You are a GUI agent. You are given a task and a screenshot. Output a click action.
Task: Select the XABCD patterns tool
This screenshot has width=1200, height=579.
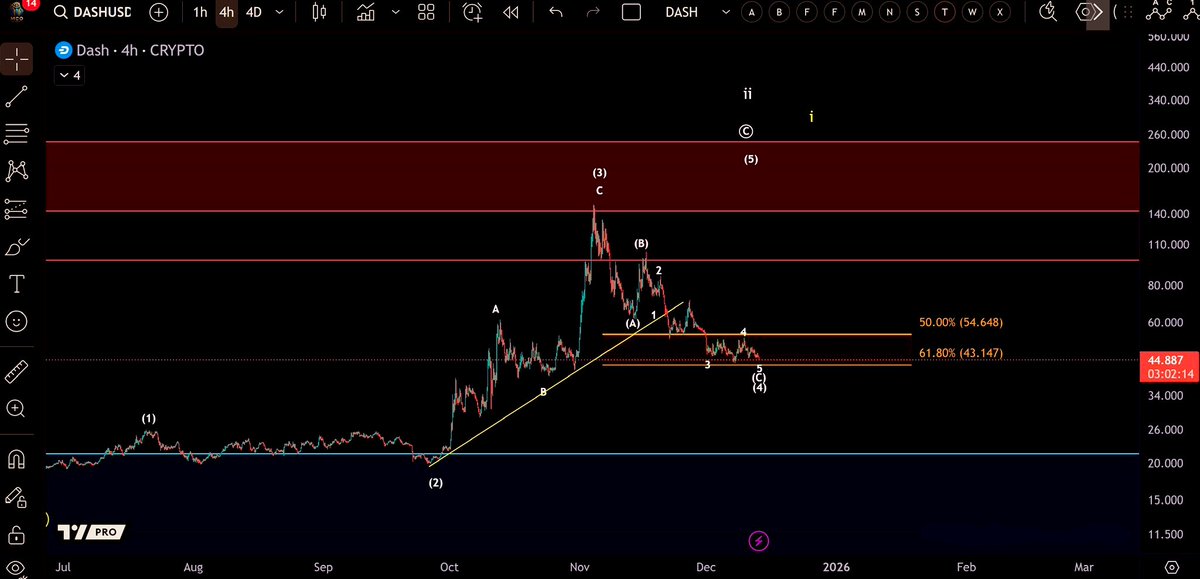pyautogui.click(x=16, y=171)
